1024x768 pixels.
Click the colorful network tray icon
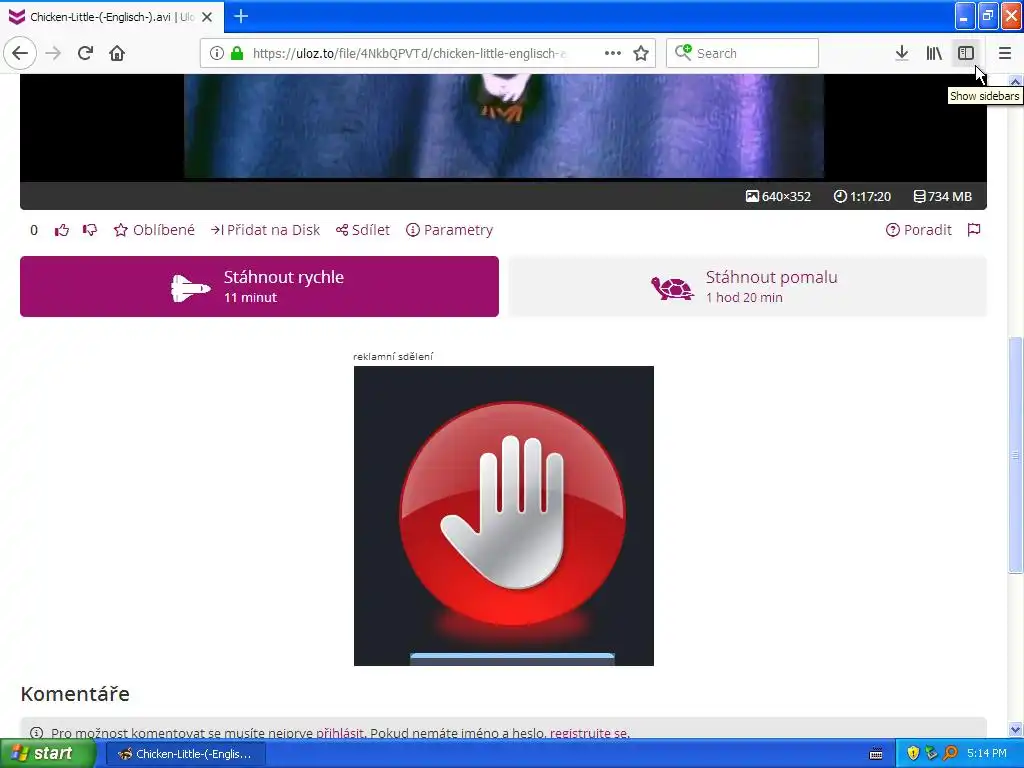pos(931,754)
